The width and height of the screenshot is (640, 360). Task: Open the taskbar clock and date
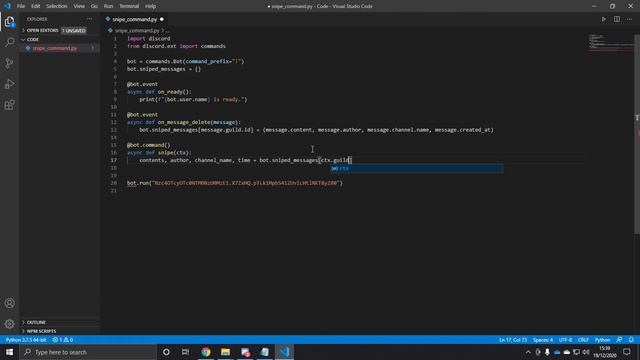604,352
